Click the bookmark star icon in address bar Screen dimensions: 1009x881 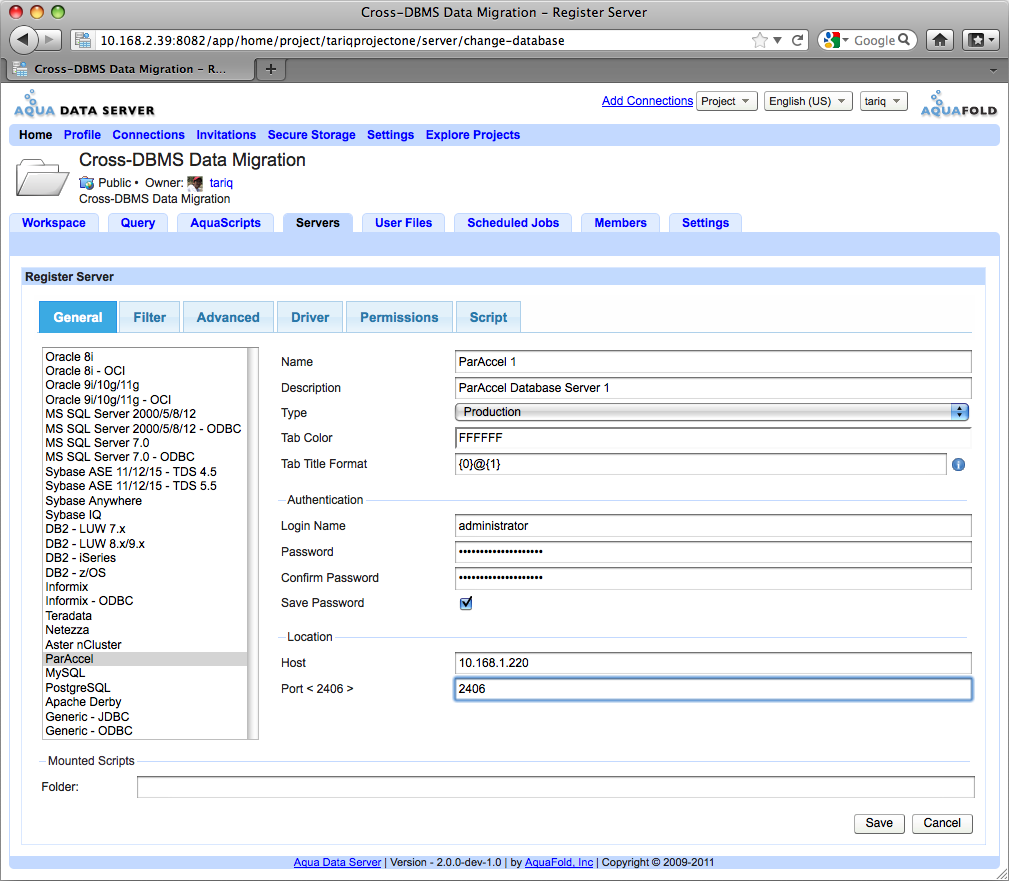760,41
